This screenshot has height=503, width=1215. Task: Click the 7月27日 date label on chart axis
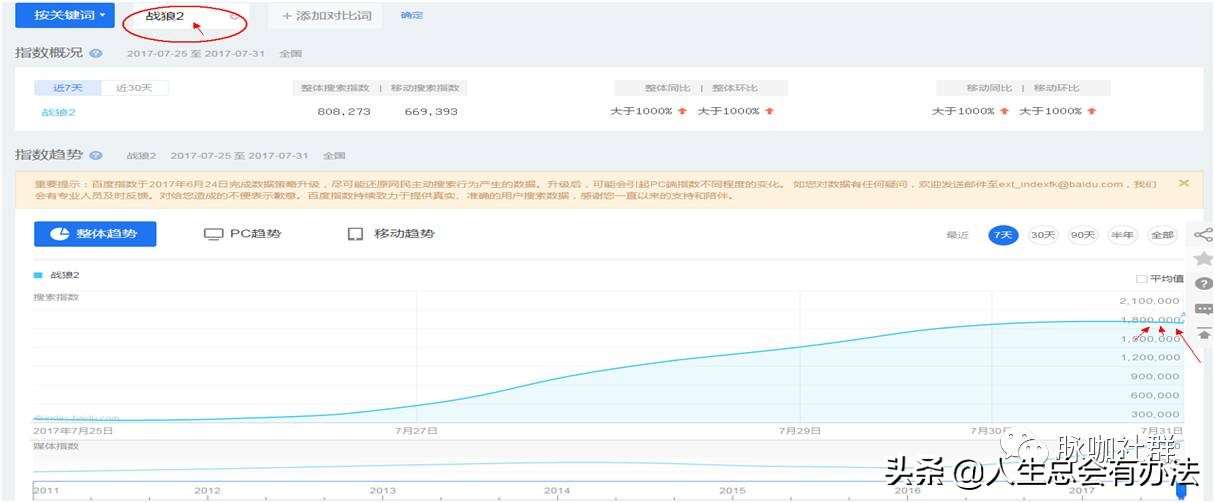pyautogui.click(x=416, y=431)
